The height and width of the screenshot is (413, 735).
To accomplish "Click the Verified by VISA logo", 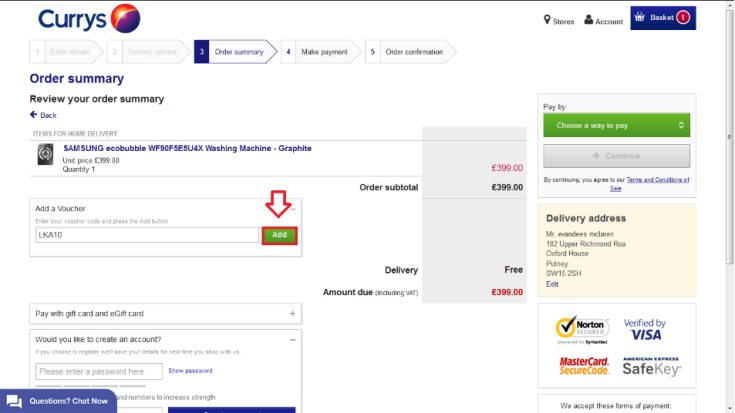I will coord(645,330).
